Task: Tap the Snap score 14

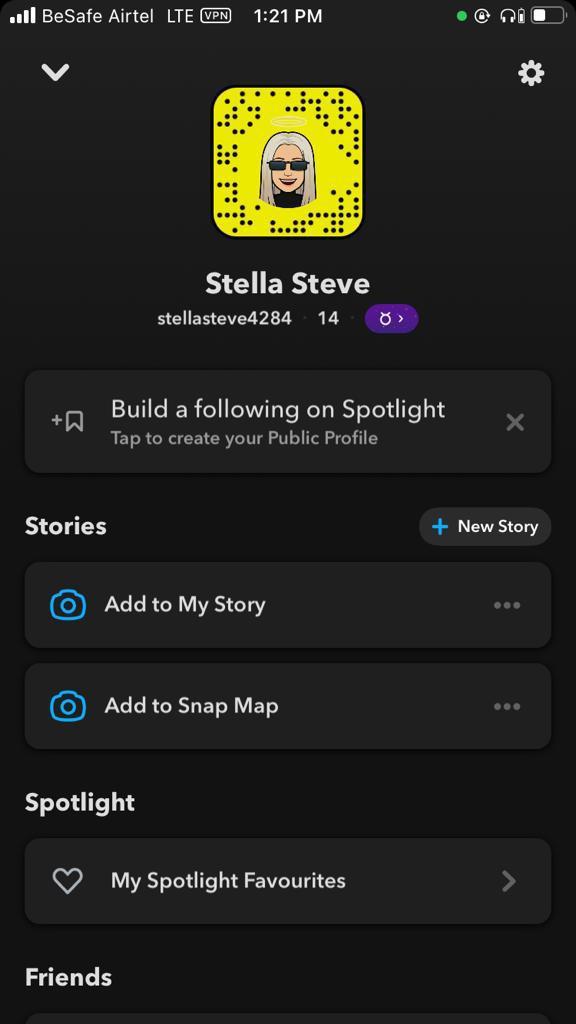Action: click(328, 319)
